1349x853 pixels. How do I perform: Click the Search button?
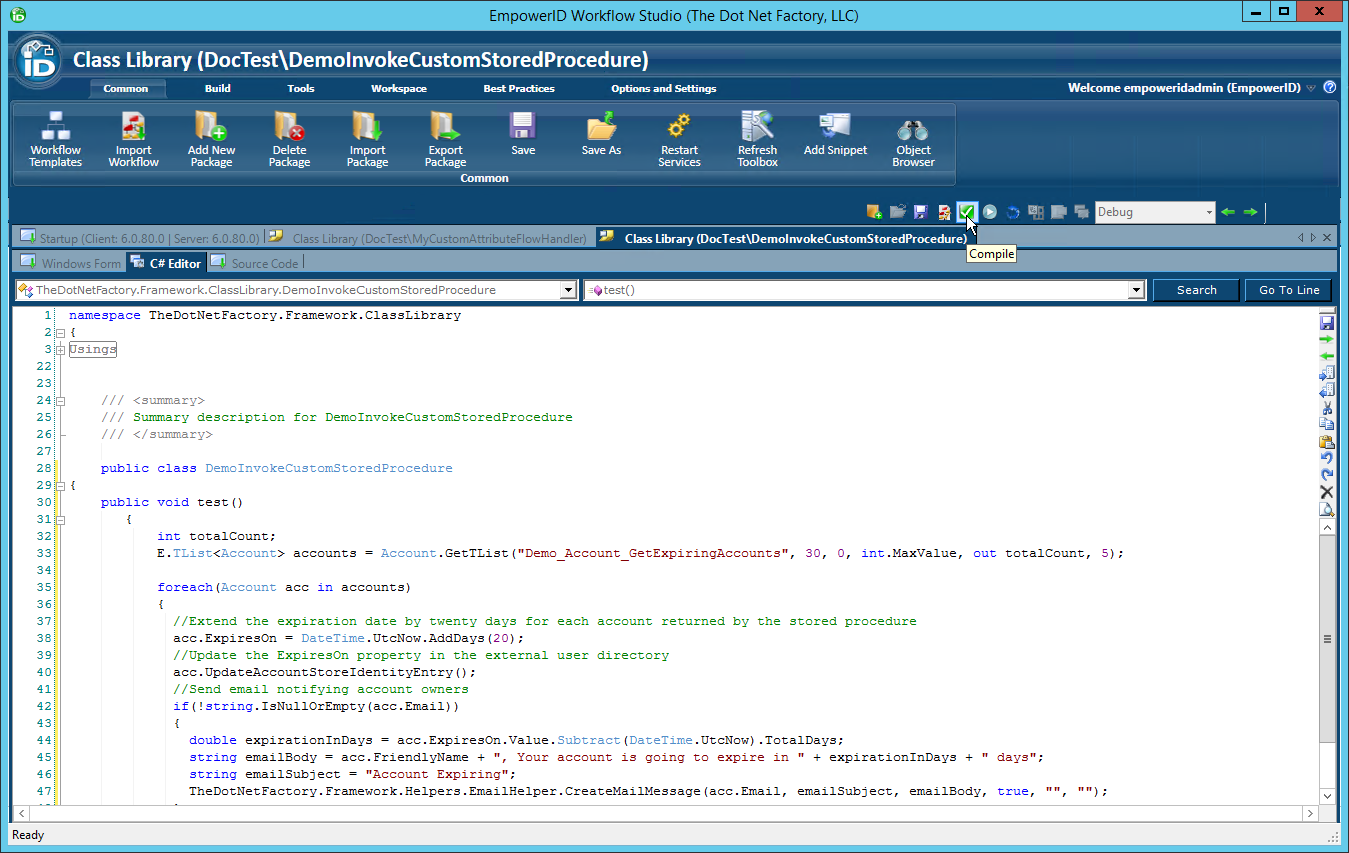coord(1195,289)
